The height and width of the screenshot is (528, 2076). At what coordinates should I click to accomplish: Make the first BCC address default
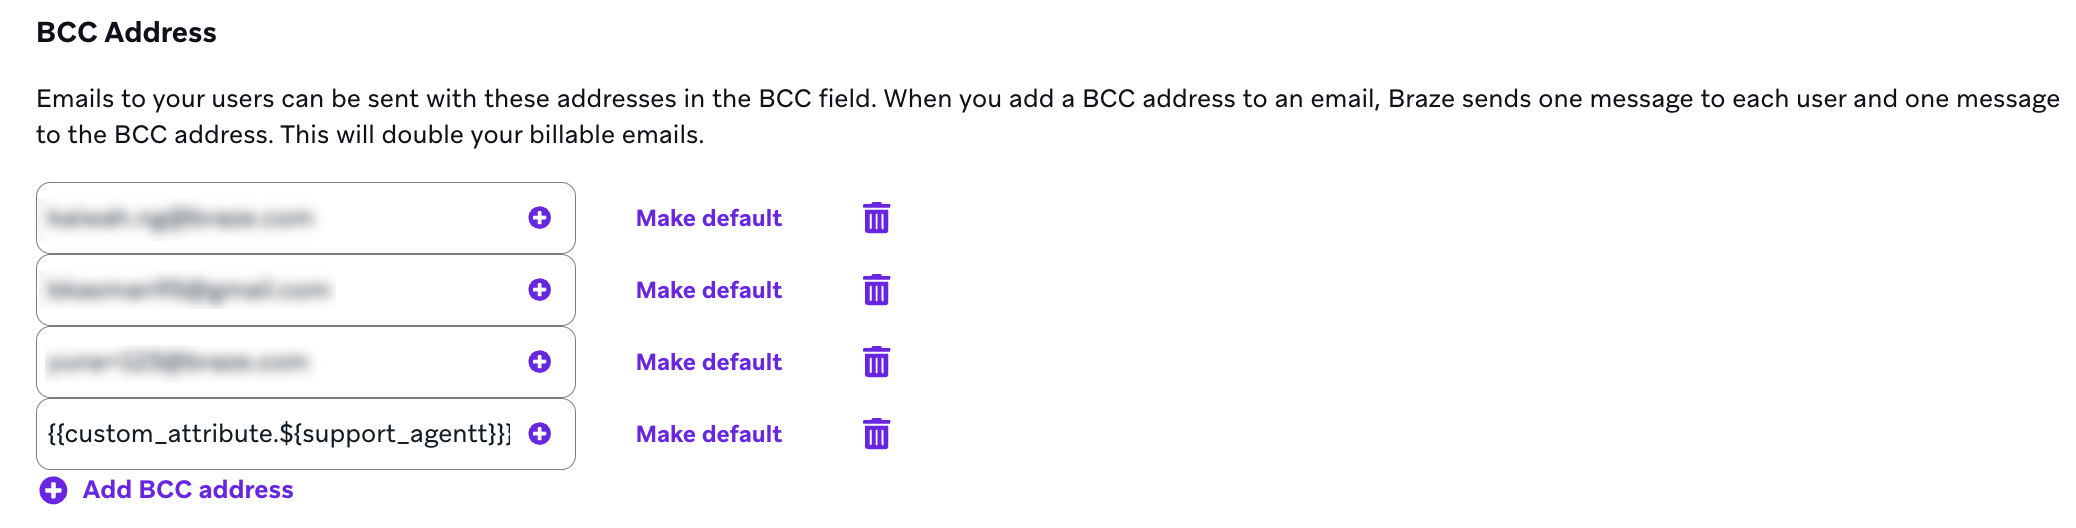[708, 218]
